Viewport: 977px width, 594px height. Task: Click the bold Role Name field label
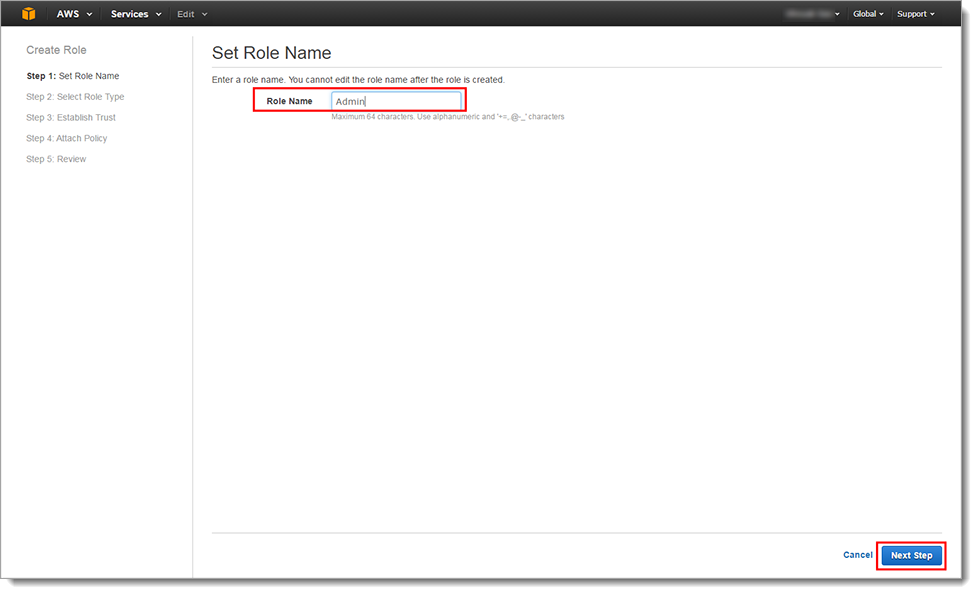click(289, 101)
